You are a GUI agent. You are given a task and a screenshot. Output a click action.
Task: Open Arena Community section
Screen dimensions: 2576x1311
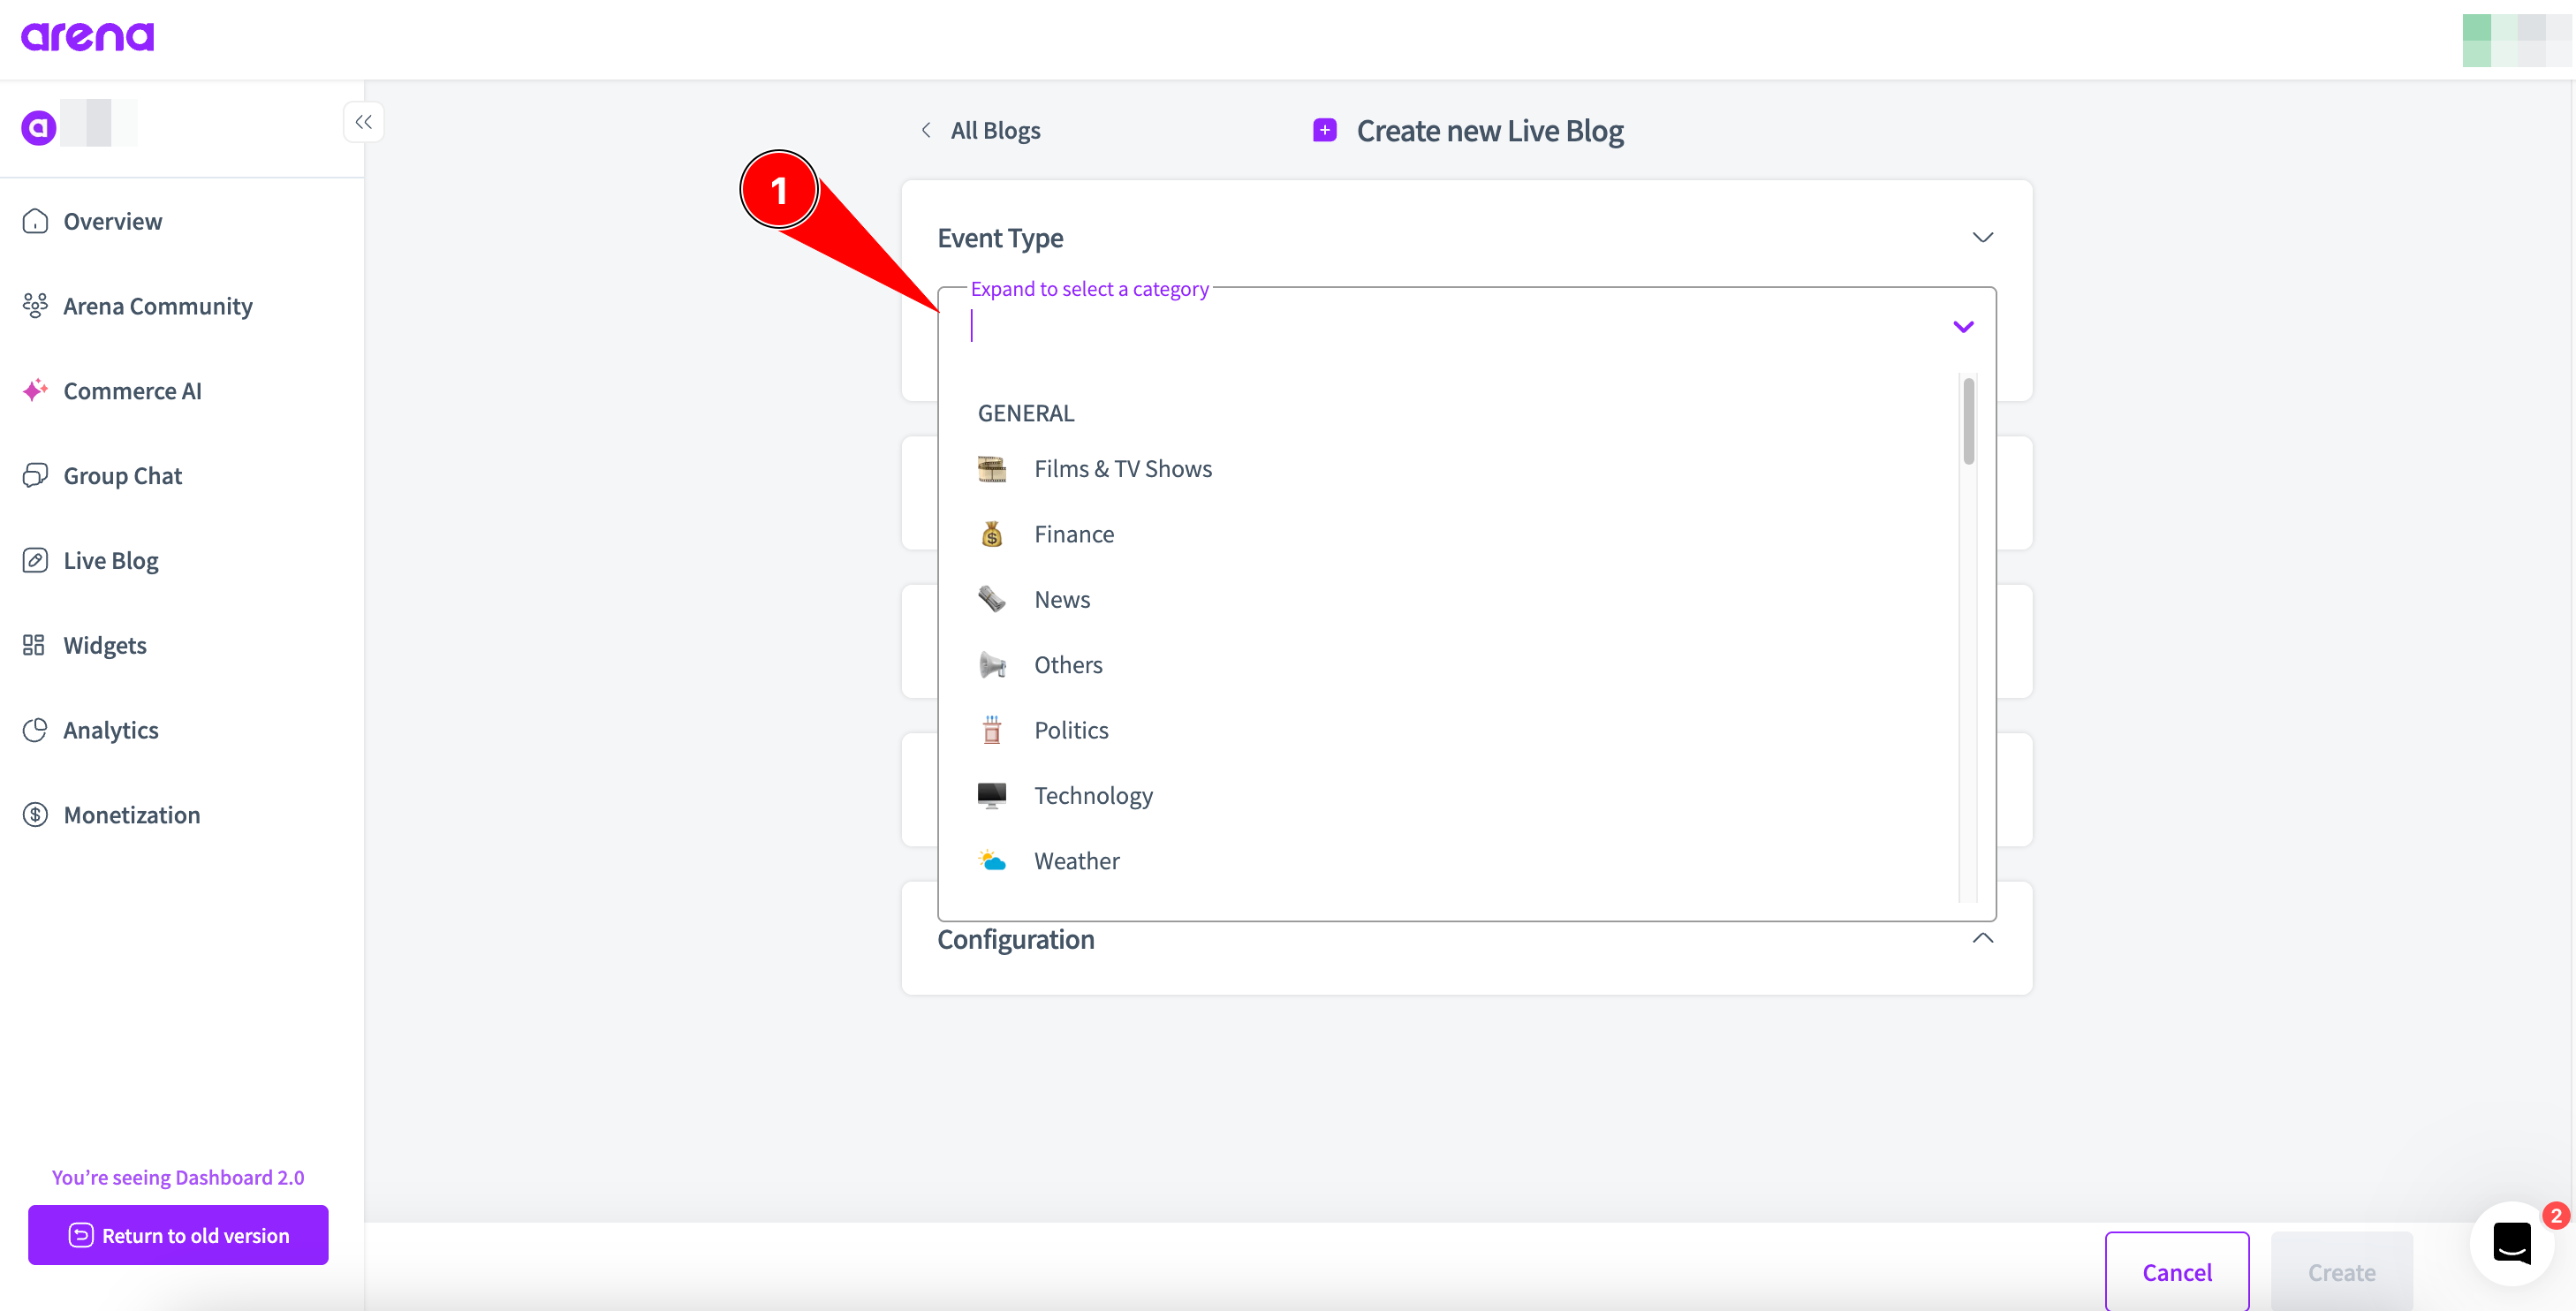pos(157,306)
